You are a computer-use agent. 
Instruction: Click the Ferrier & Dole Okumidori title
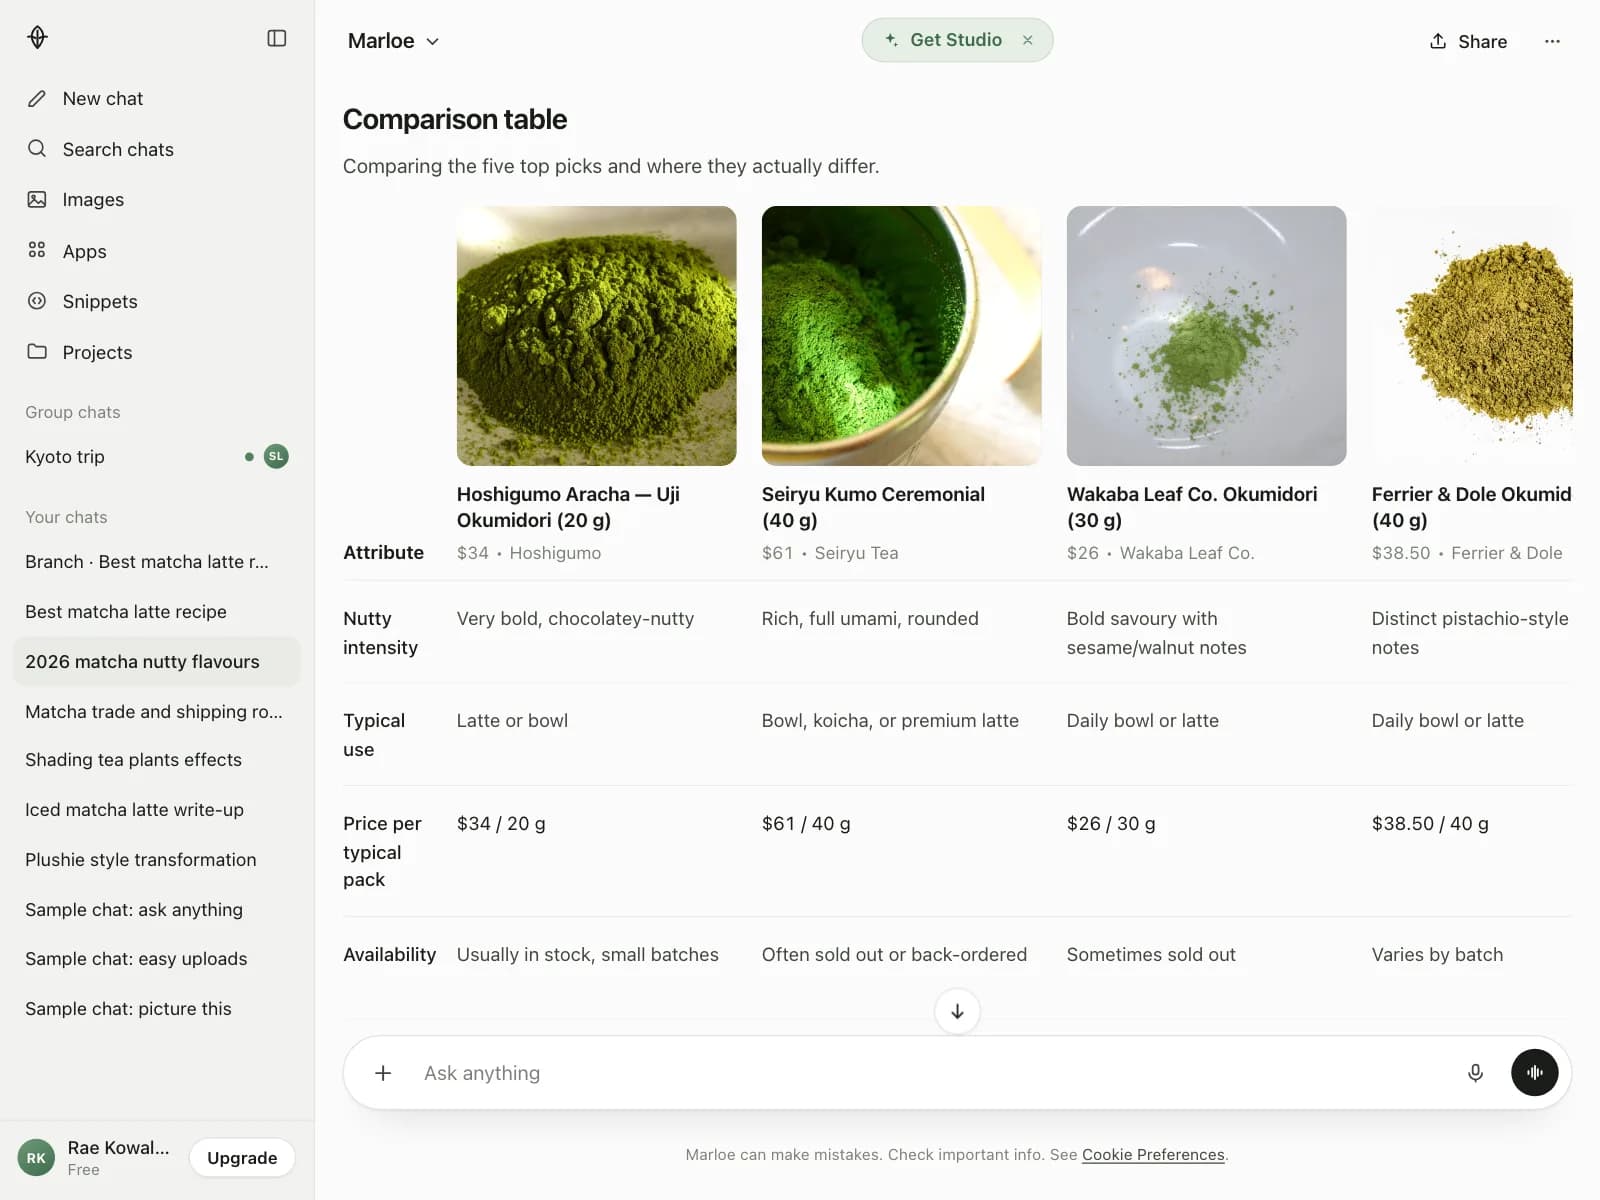[1472, 507]
